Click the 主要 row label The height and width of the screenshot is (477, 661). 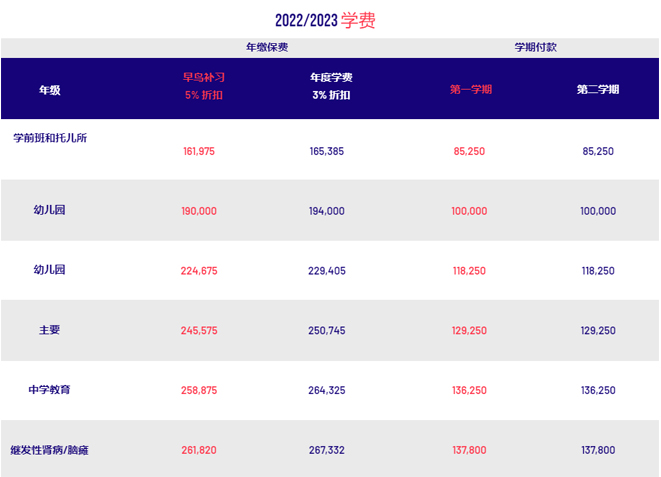49,330
